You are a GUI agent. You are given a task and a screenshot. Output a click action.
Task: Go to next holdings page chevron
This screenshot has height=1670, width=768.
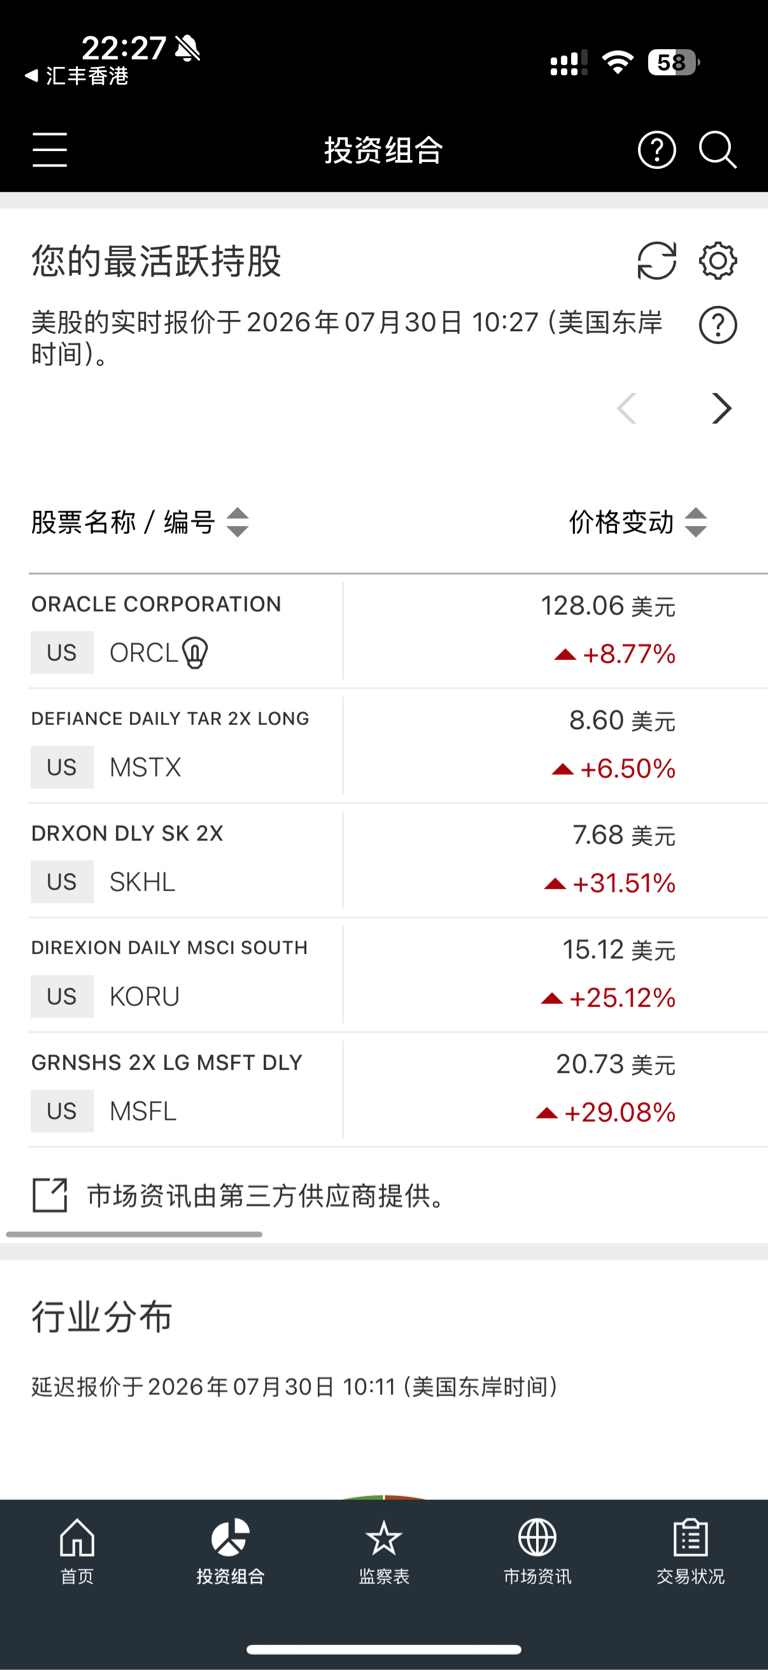pyautogui.click(x=721, y=408)
